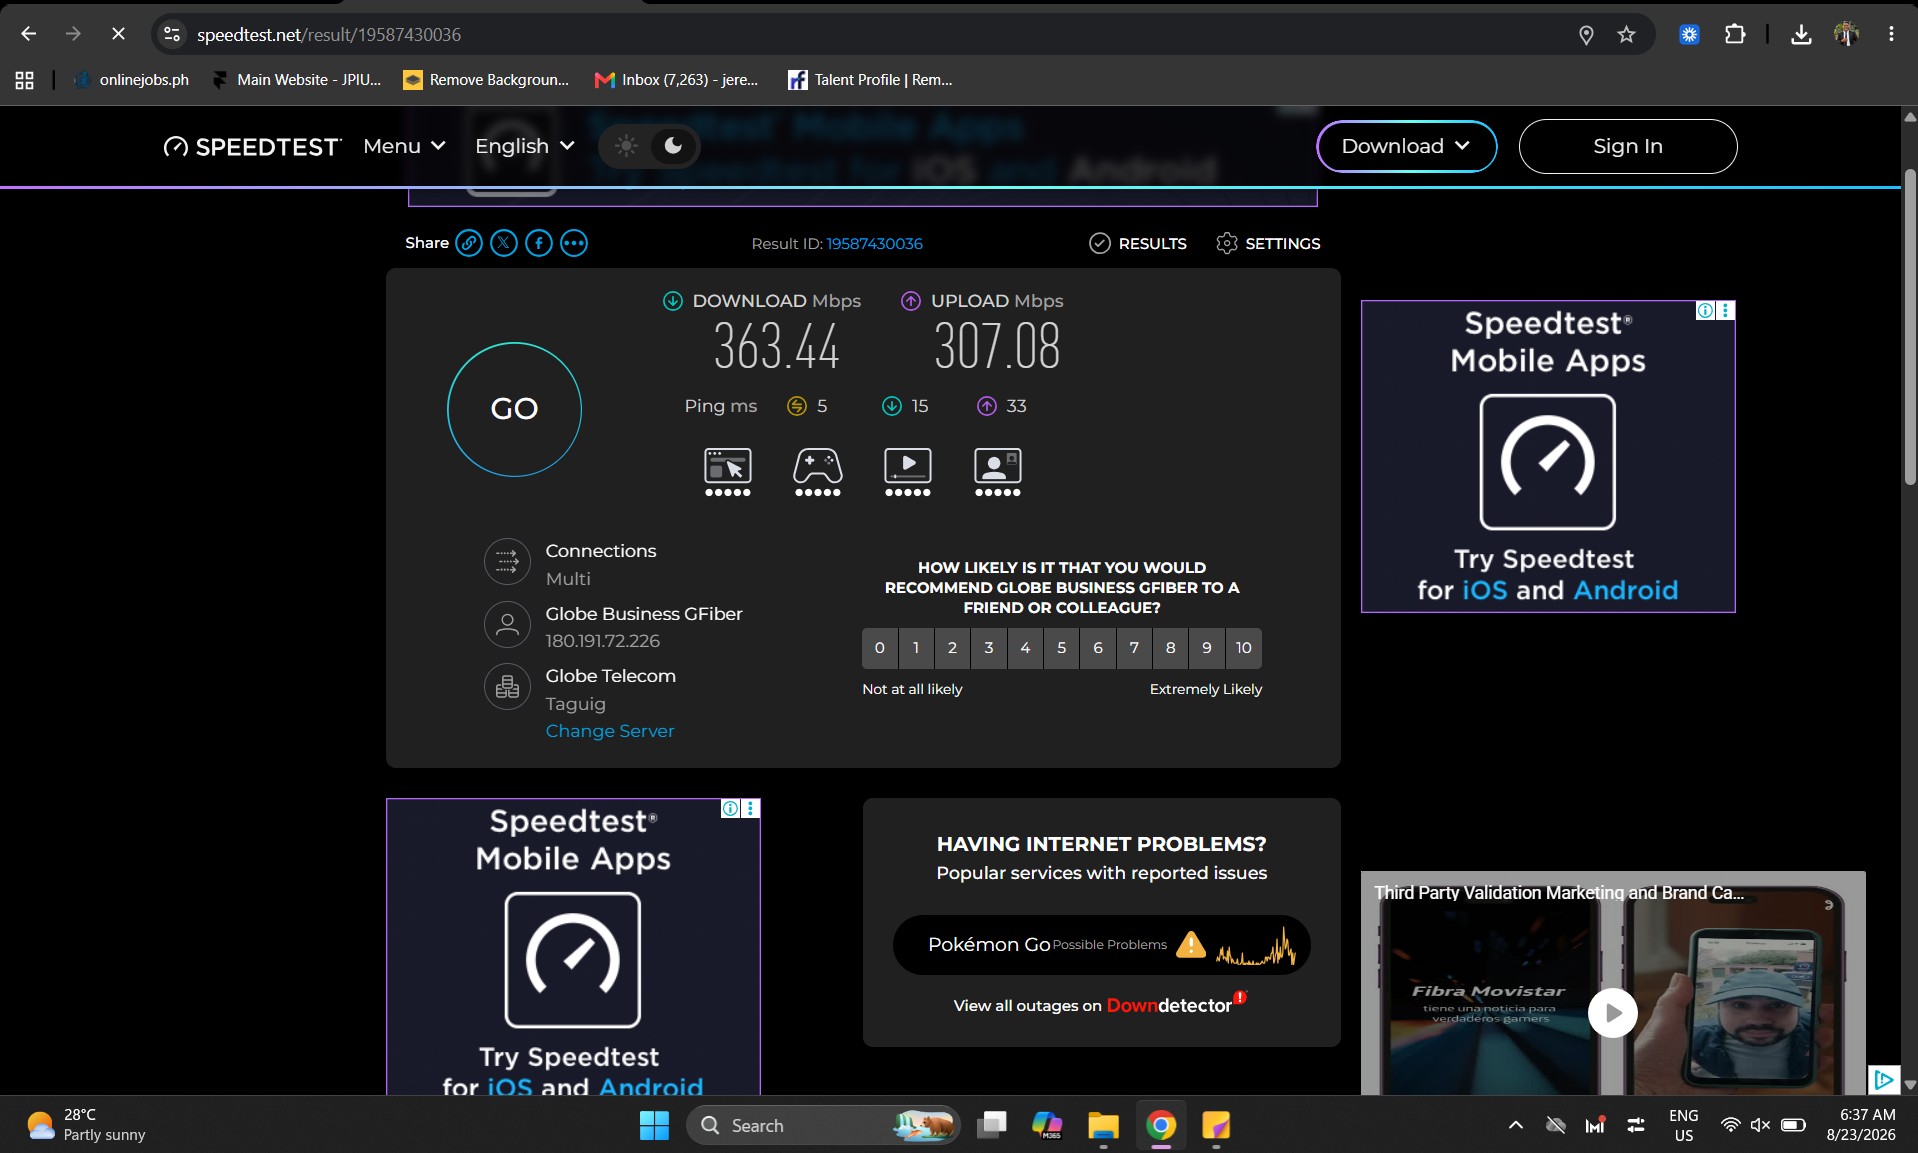Select rating 3 on the recommendation scale
Viewport: 1918px width, 1153px height.
click(989, 648)
